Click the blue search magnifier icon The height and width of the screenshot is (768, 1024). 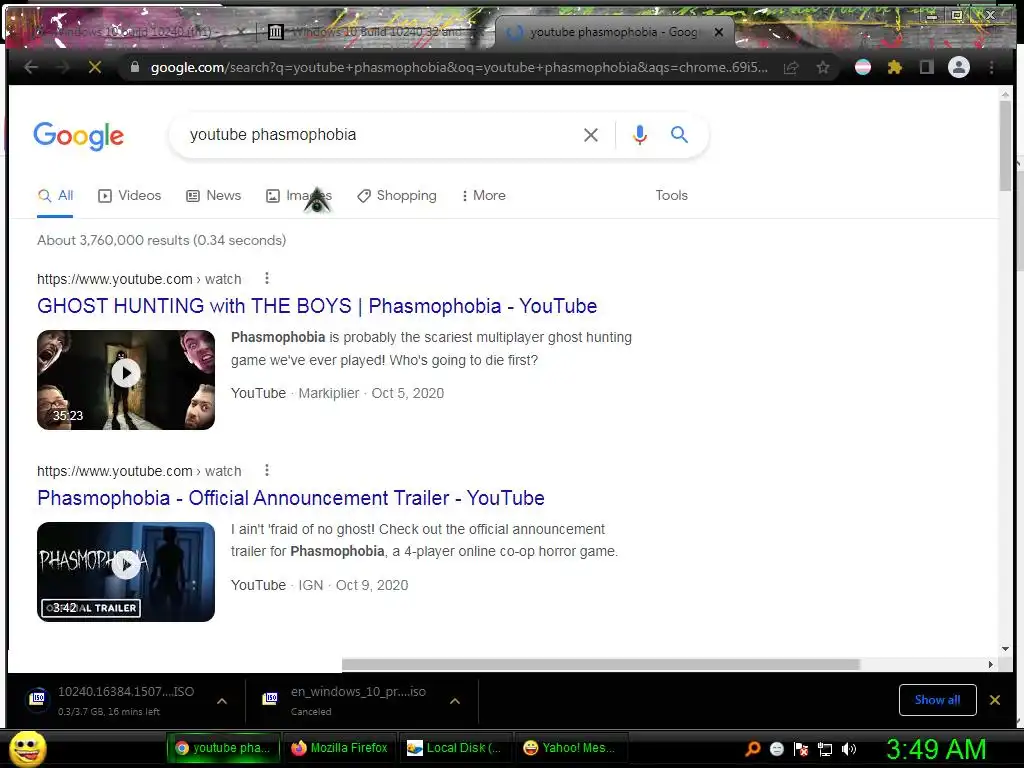[x=679, y=135]
